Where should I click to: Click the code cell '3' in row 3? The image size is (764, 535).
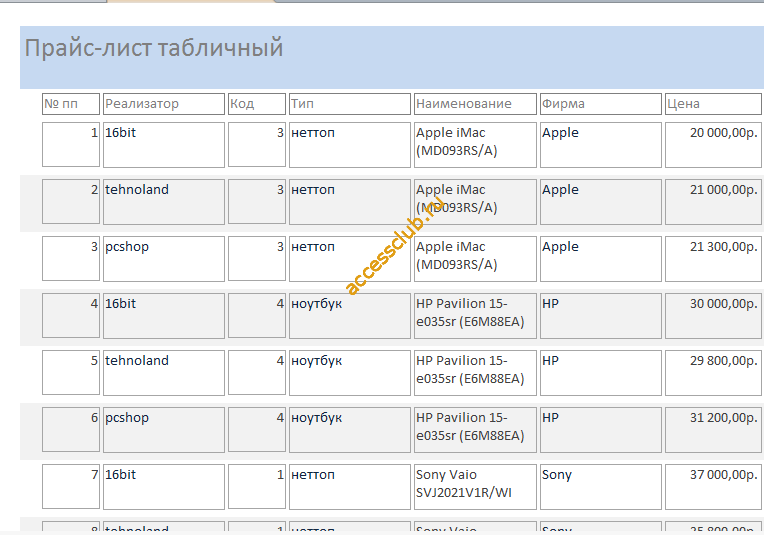tap(257, 259)
